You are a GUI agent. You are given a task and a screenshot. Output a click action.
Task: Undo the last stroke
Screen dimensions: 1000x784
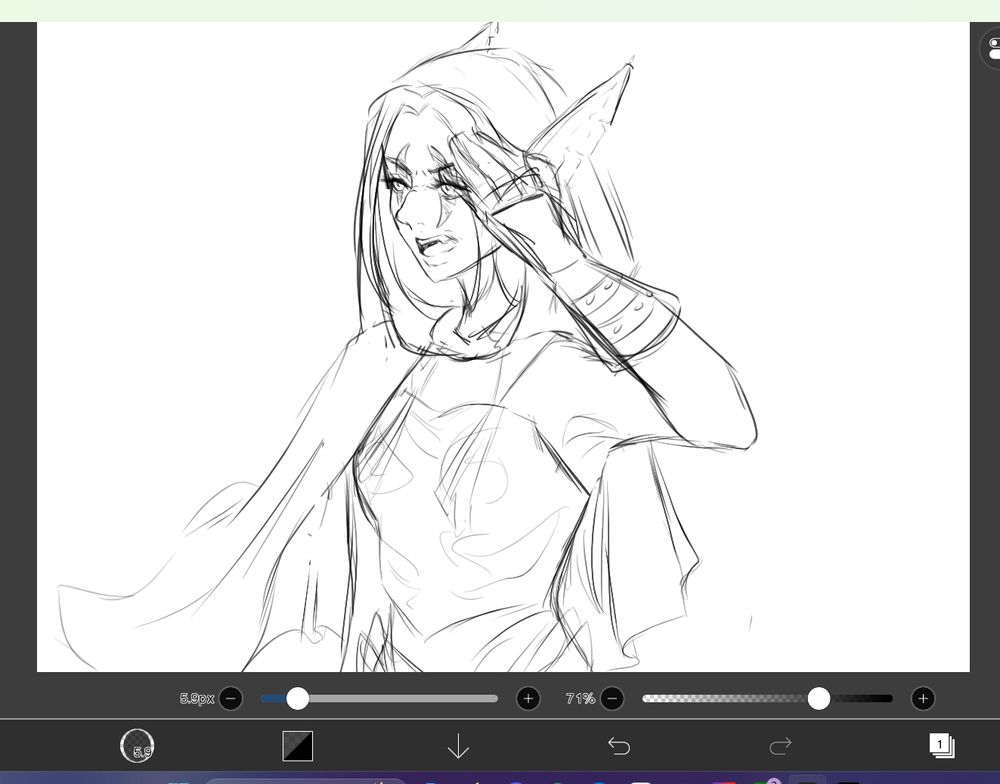click(619, 745)
